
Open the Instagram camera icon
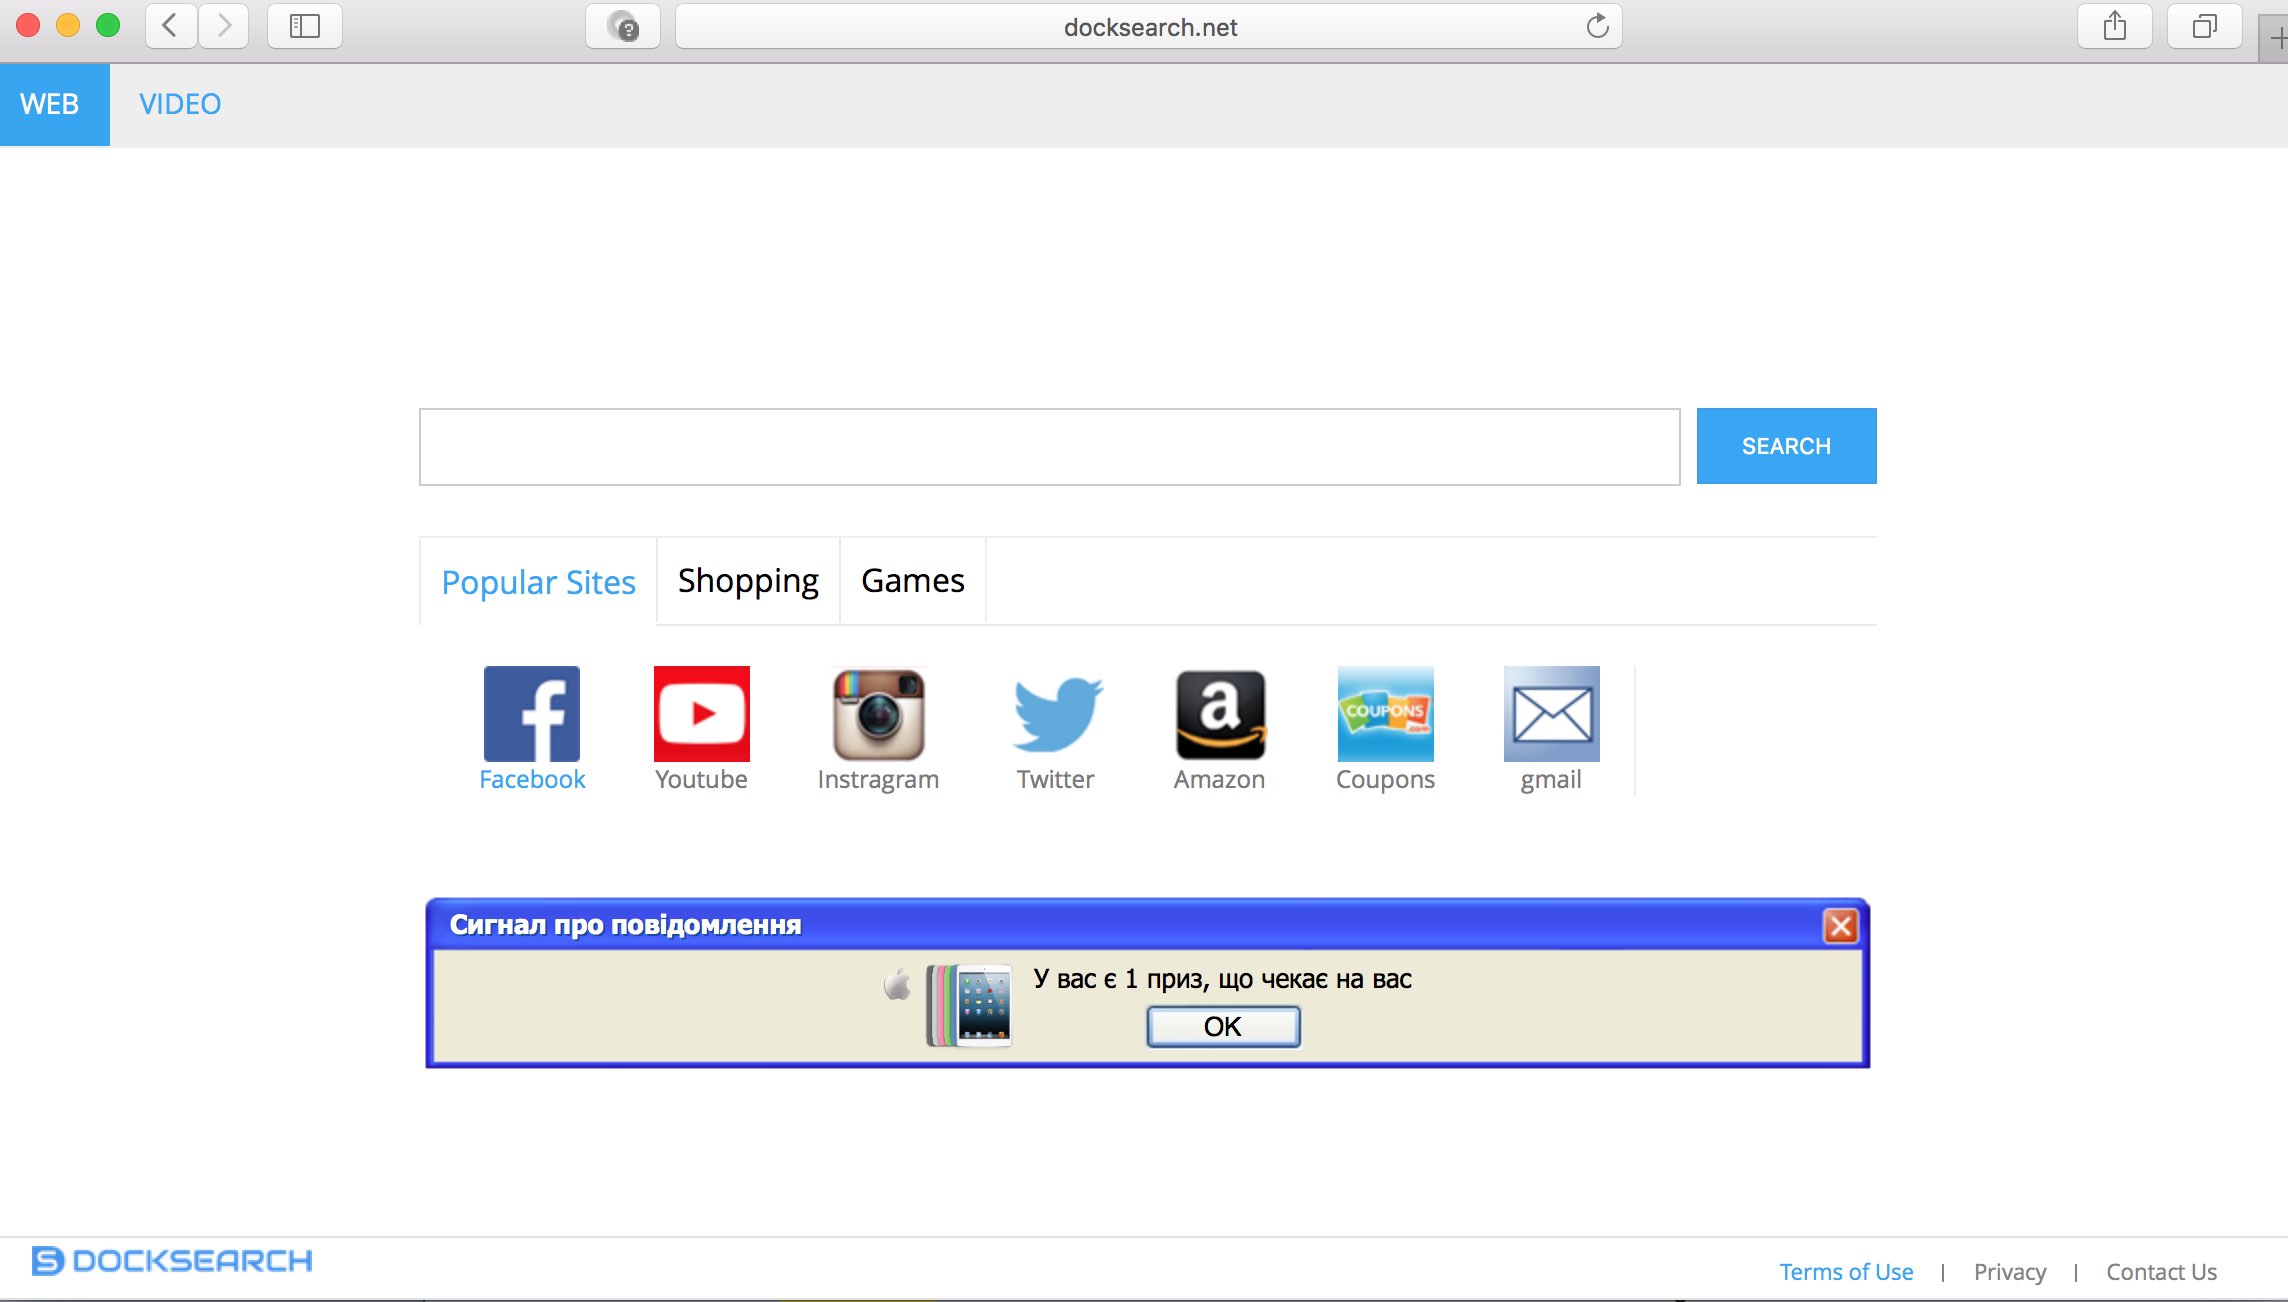click(x=878, y=714)
